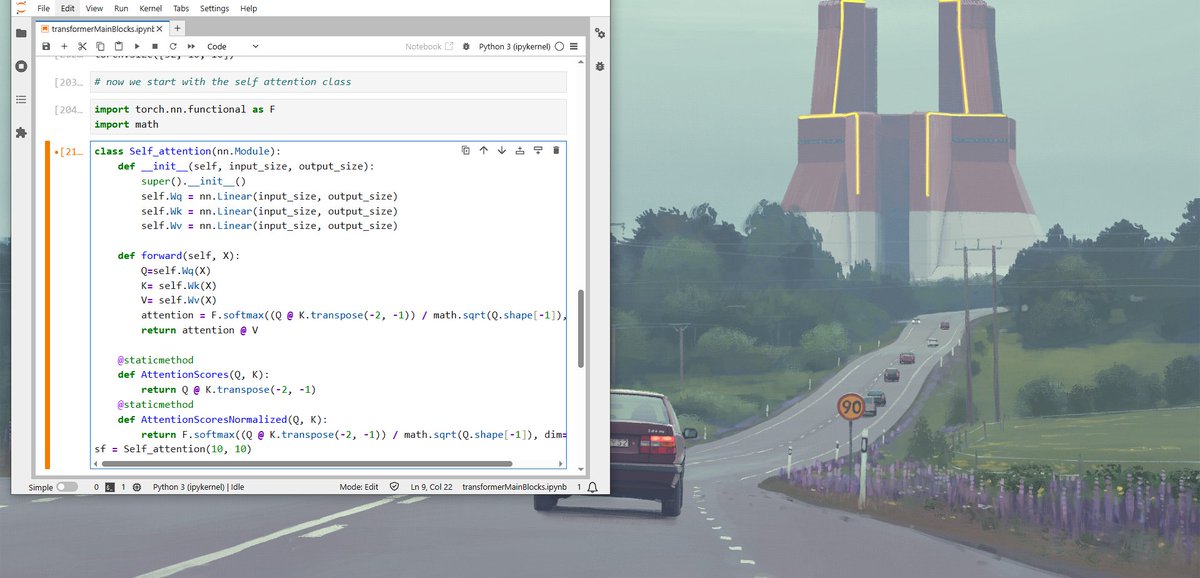
Task: Show running terminals and kernels panel
Action: [x=21, y=66]
